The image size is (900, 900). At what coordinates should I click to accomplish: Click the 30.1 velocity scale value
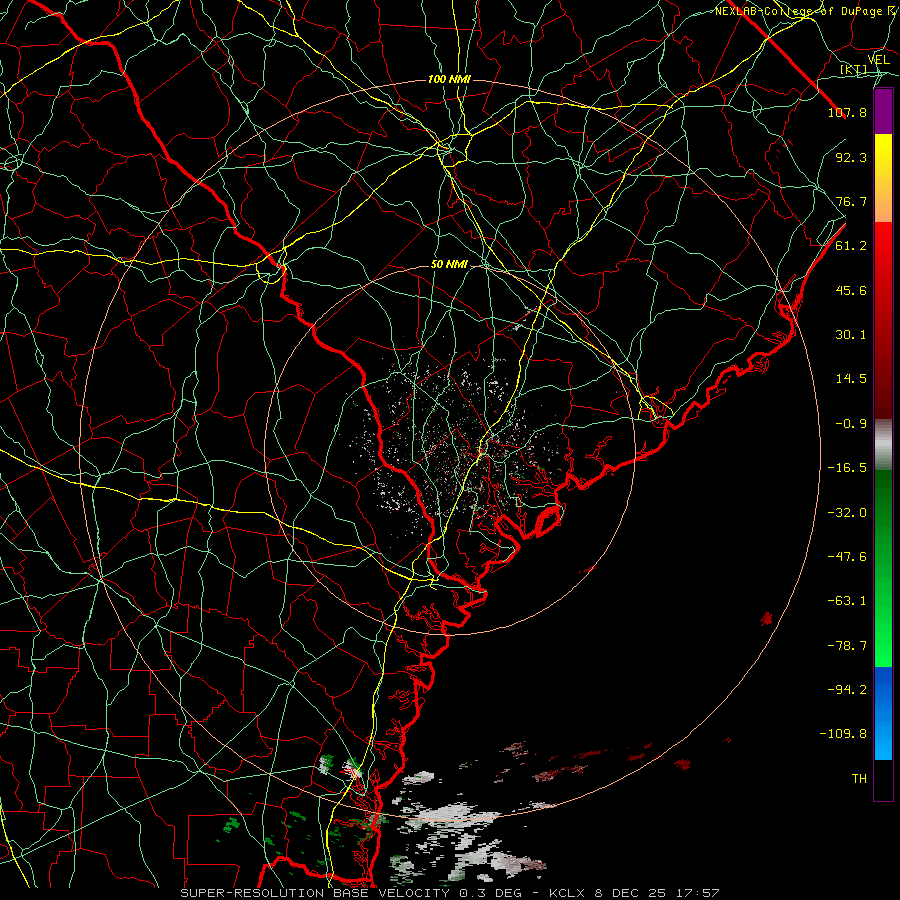point(851,335)
